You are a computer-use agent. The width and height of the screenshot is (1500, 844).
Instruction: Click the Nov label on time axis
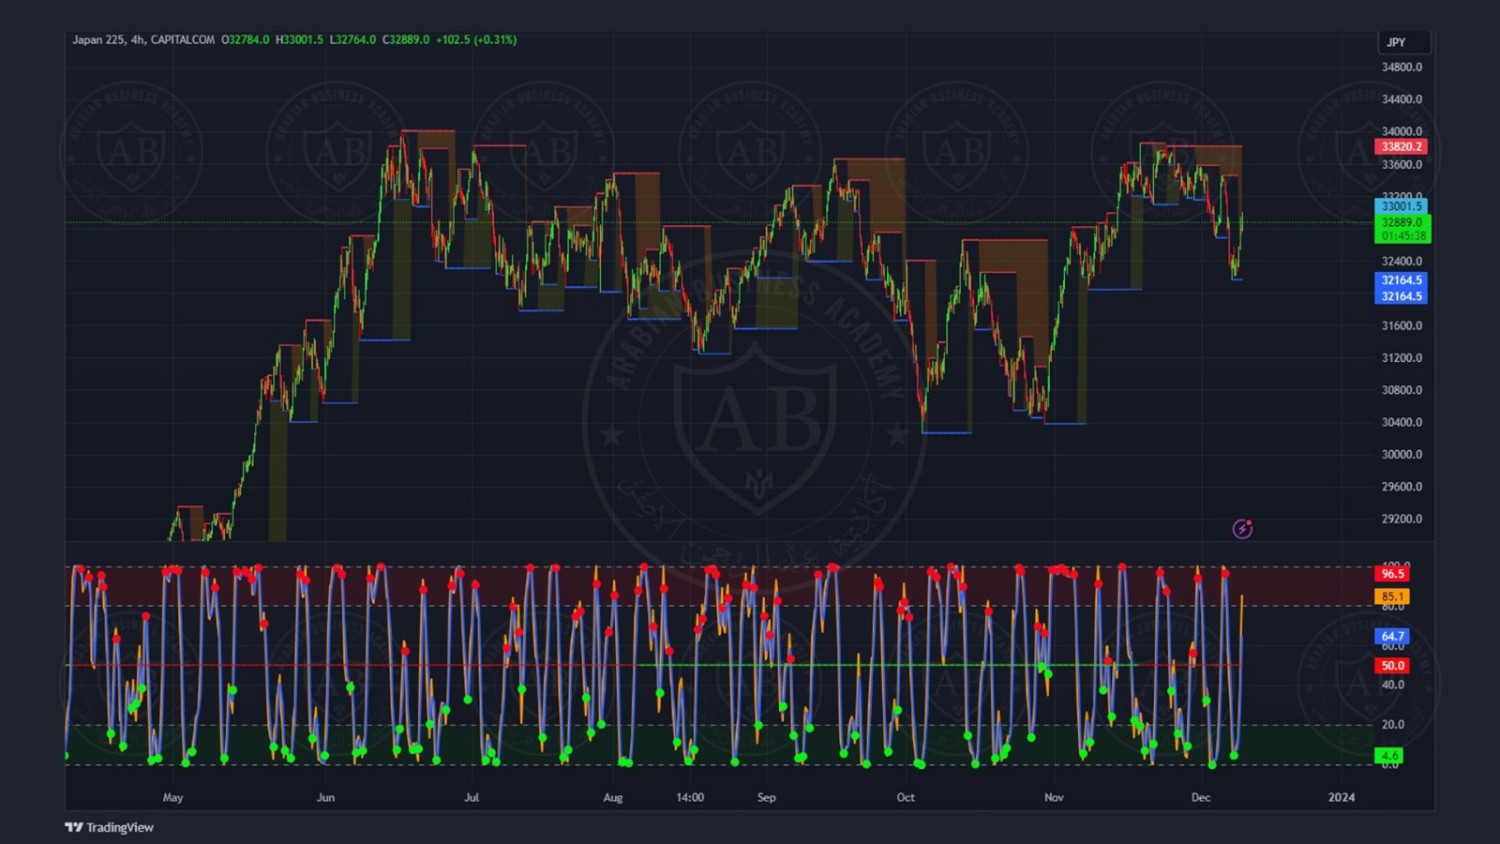1054,797
